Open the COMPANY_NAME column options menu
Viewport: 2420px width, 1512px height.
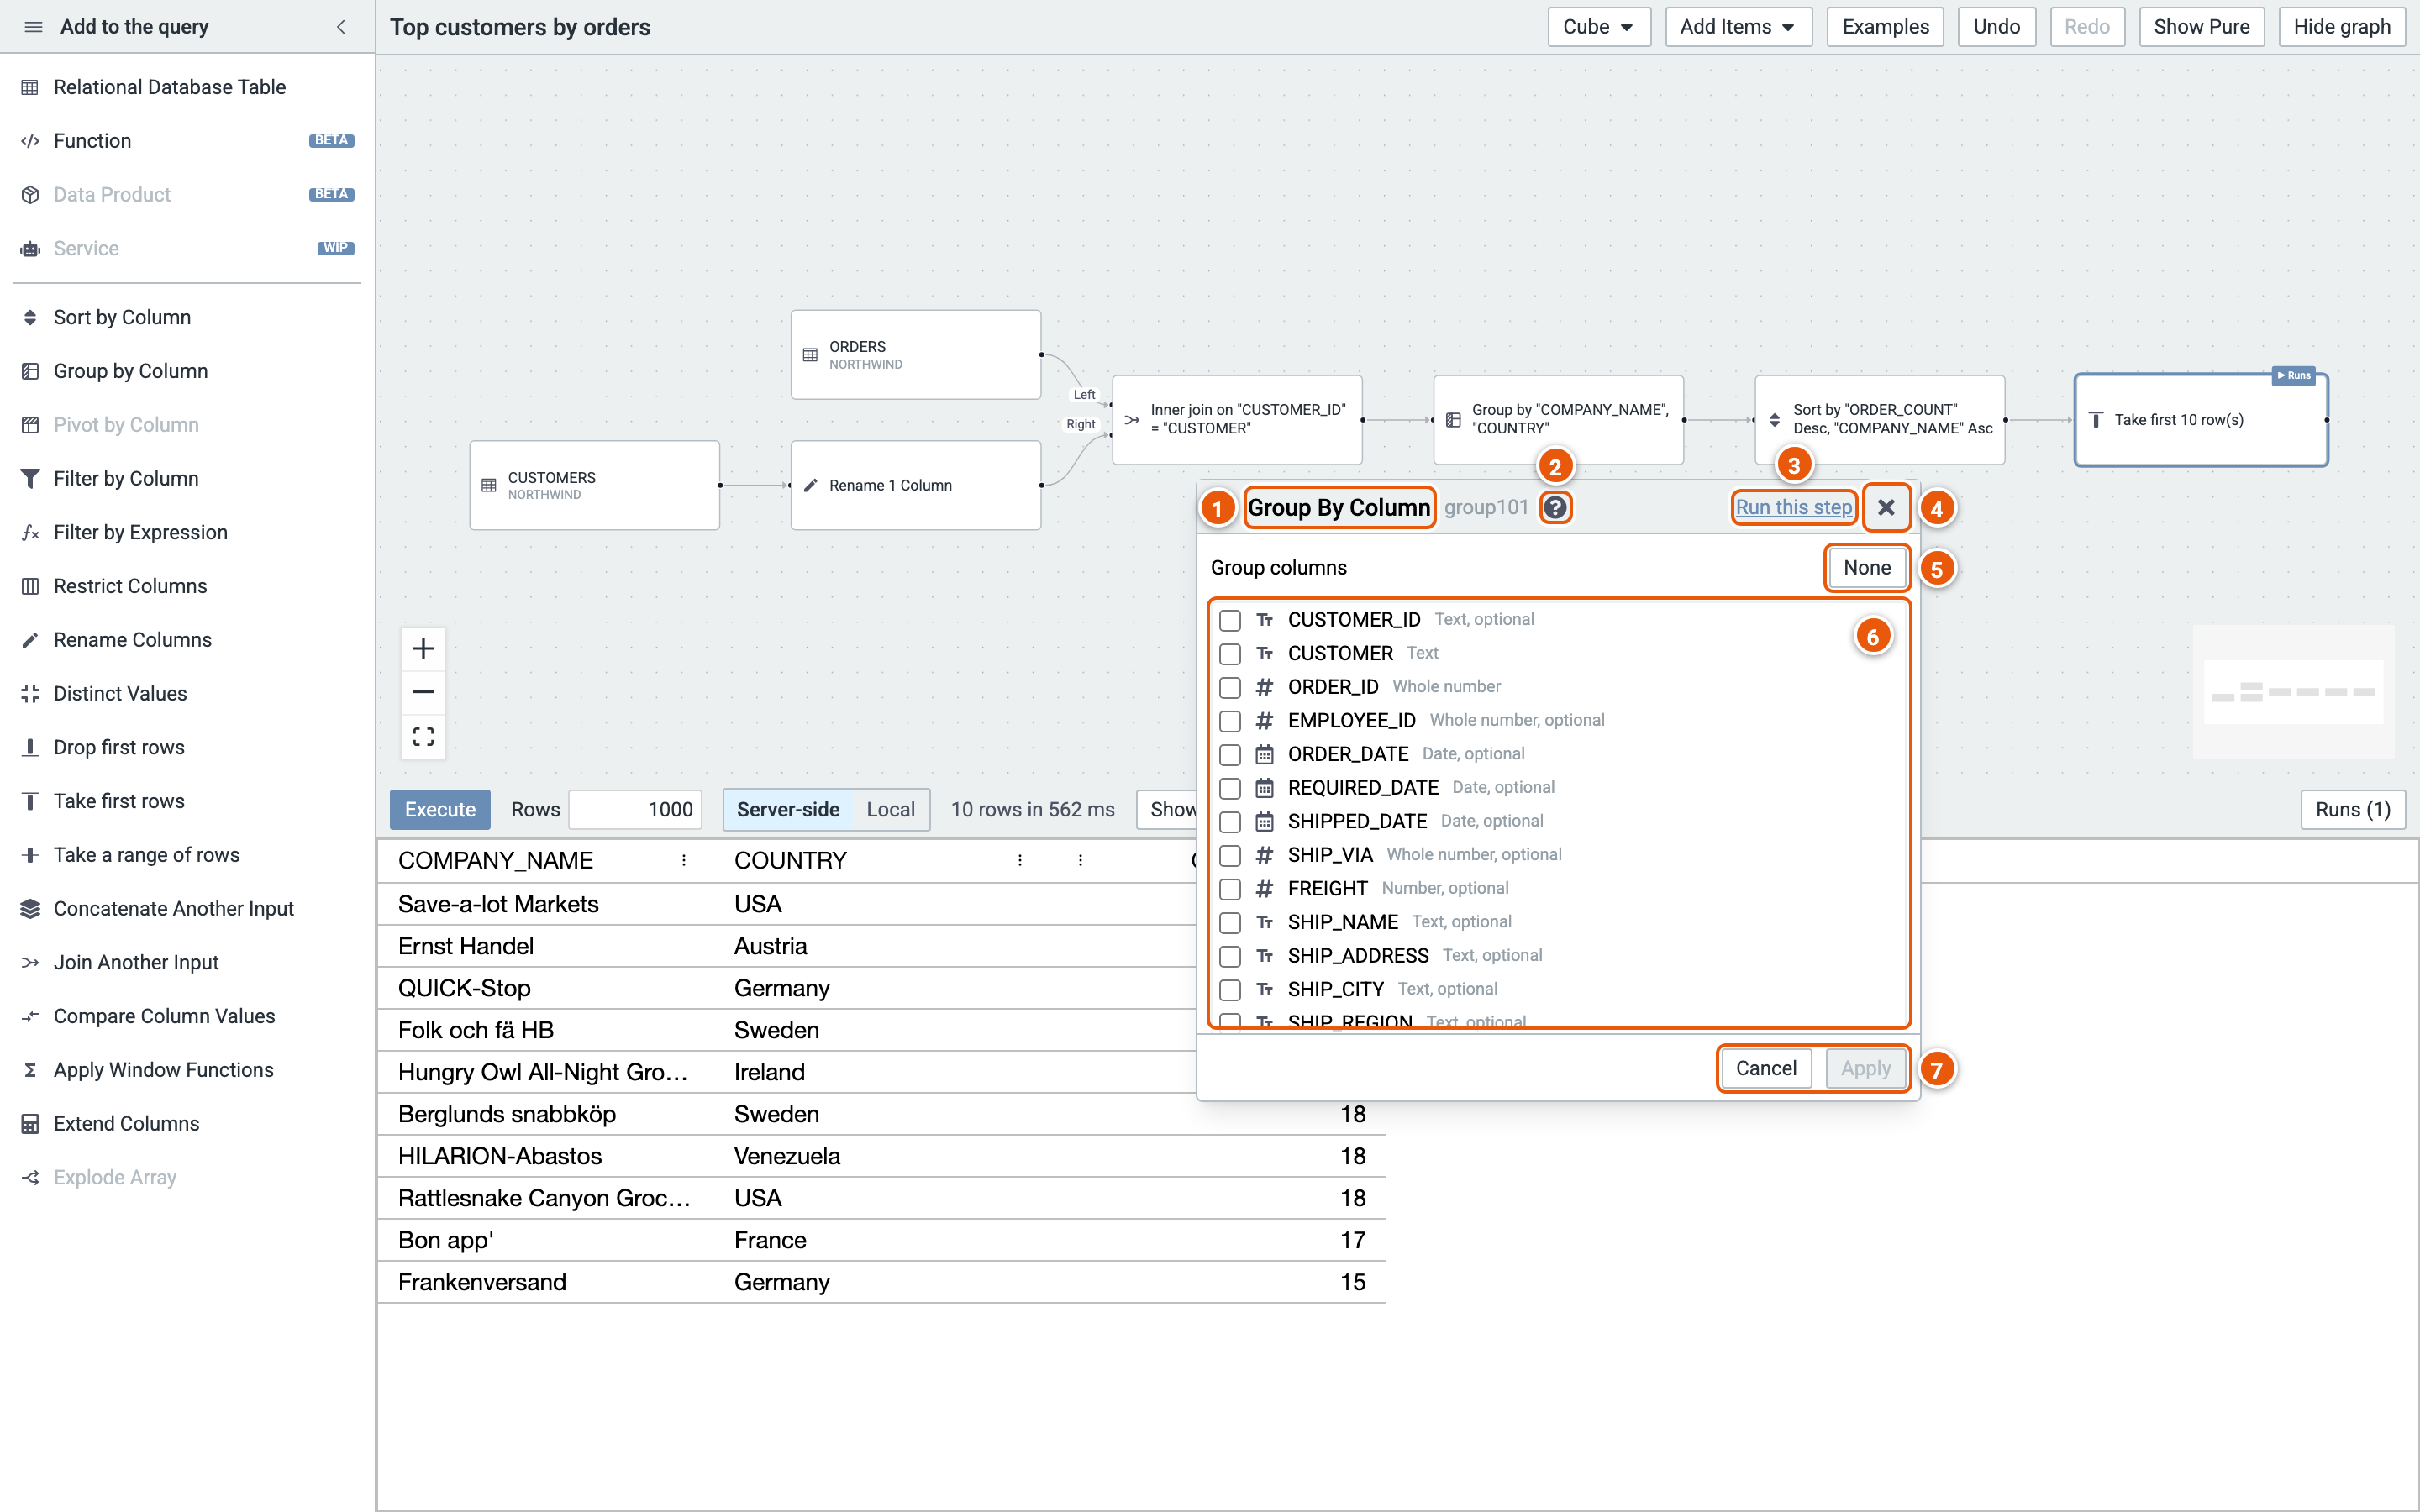coord(684,860)
